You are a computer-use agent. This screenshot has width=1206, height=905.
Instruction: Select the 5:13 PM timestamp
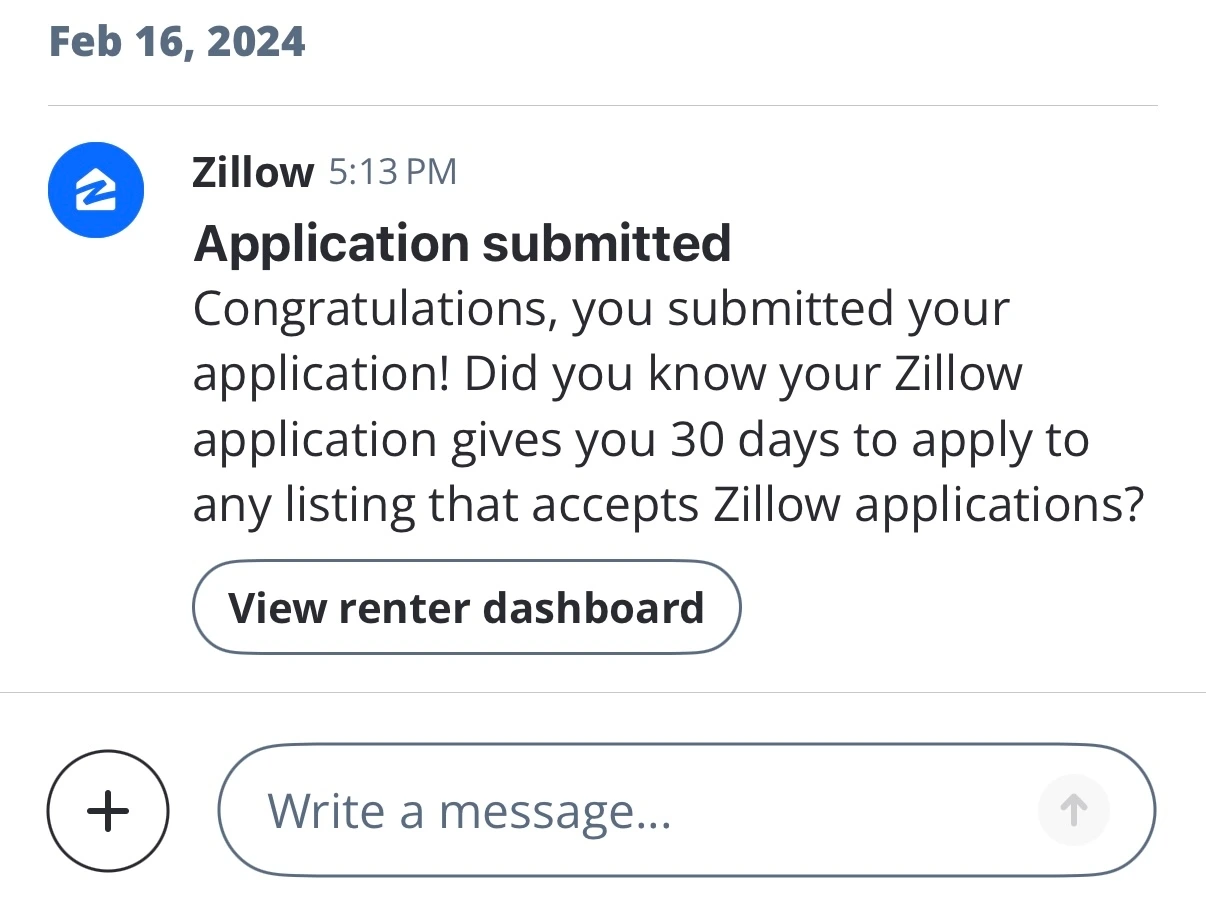392,173
